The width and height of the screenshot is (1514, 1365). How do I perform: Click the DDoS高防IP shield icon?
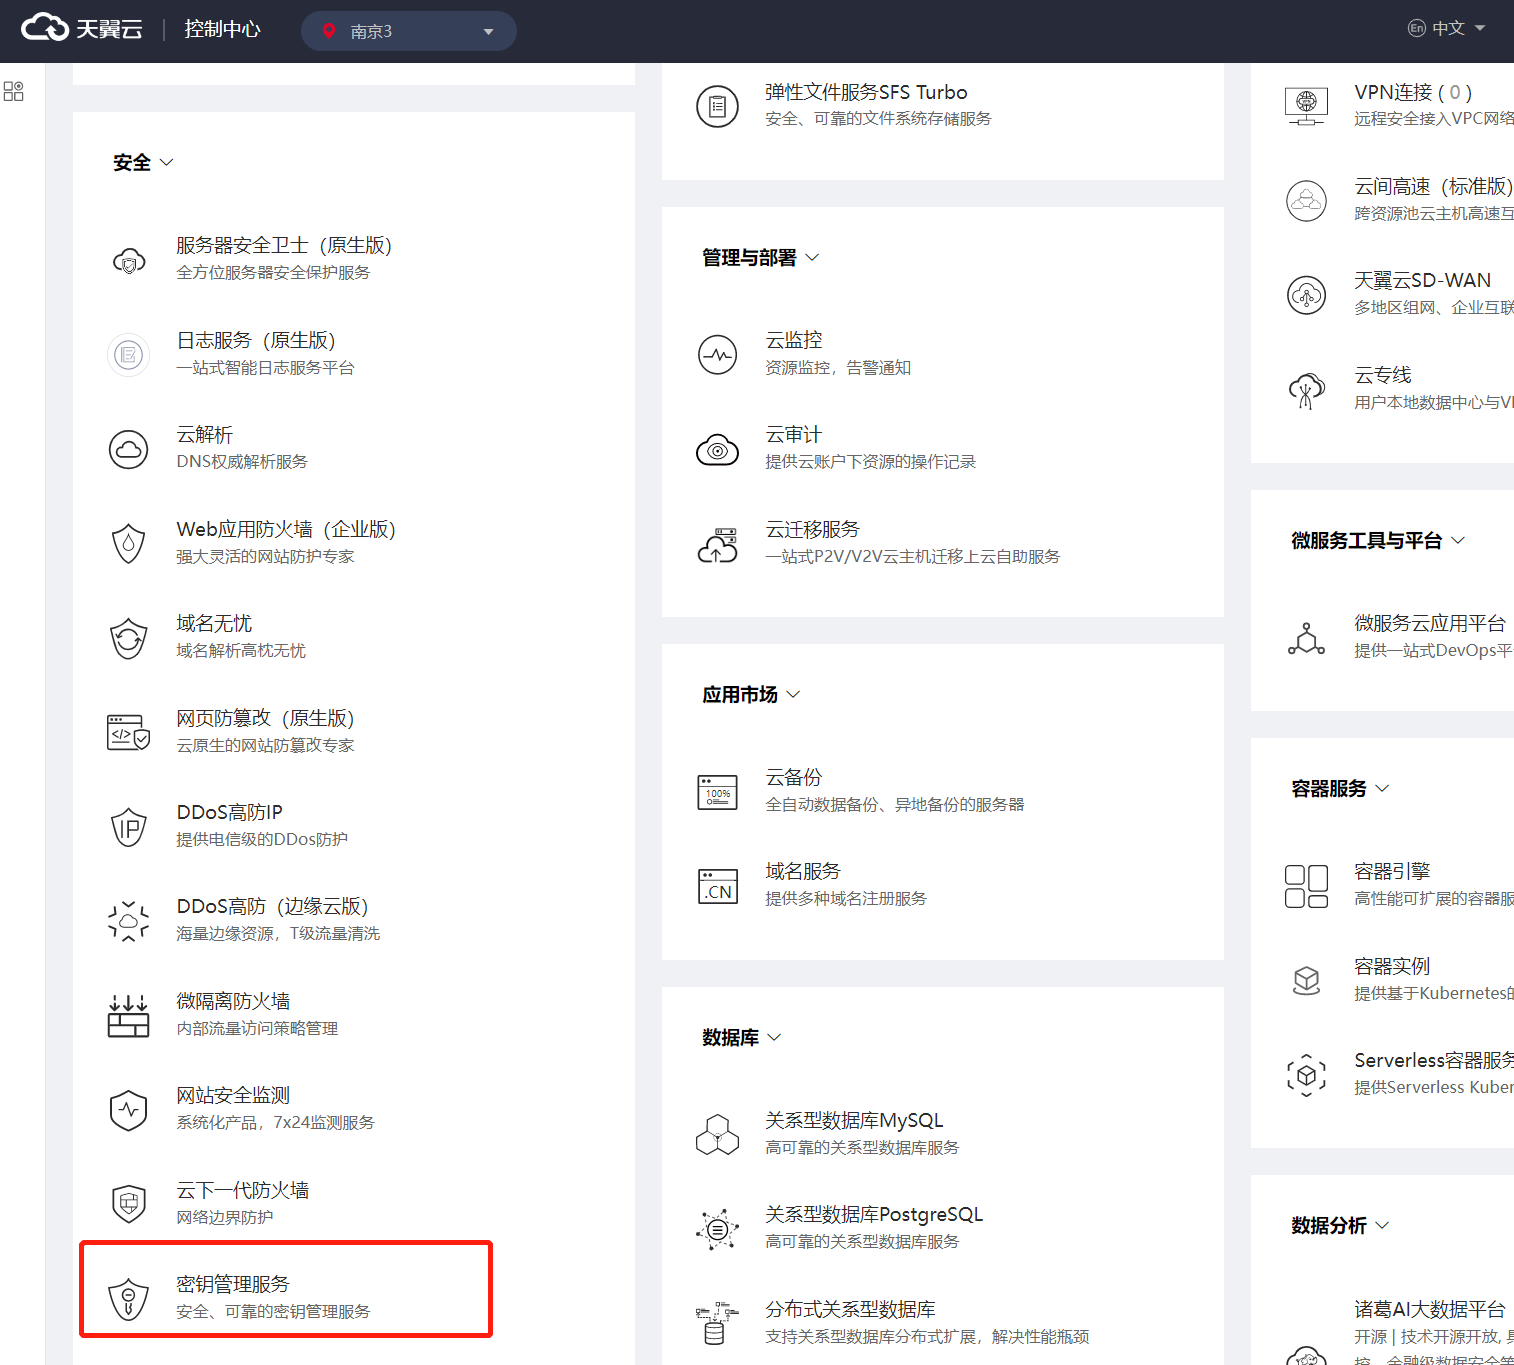point(129,827)
